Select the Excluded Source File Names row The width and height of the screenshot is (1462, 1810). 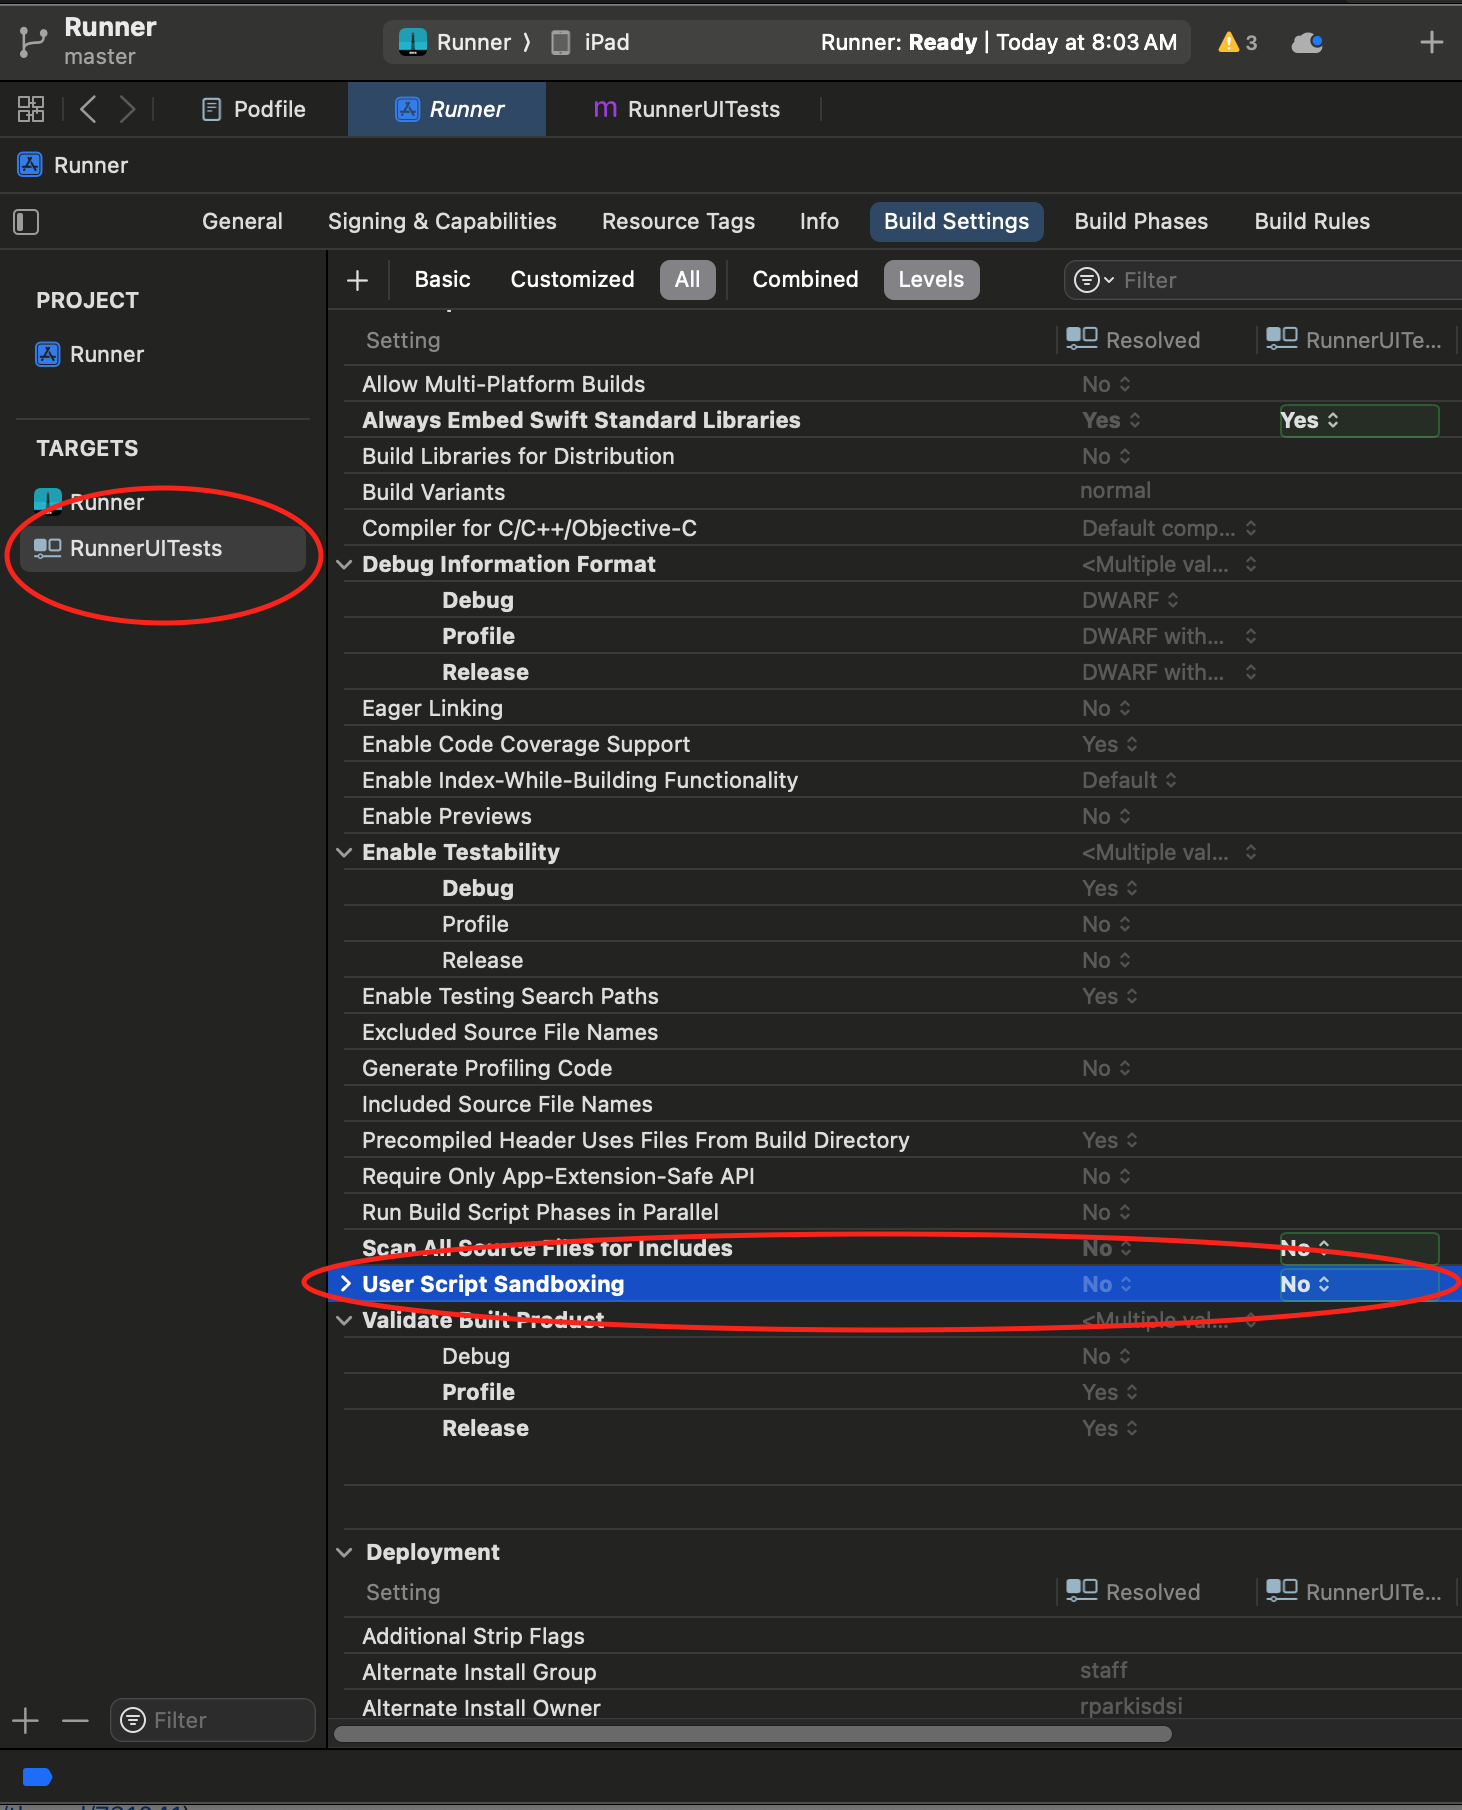[x=902, y=1032]
